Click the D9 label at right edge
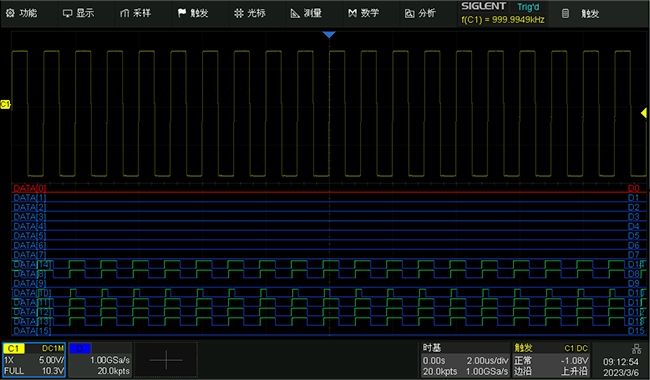Viewport: 650px width, 380px height. click(633, 283)
